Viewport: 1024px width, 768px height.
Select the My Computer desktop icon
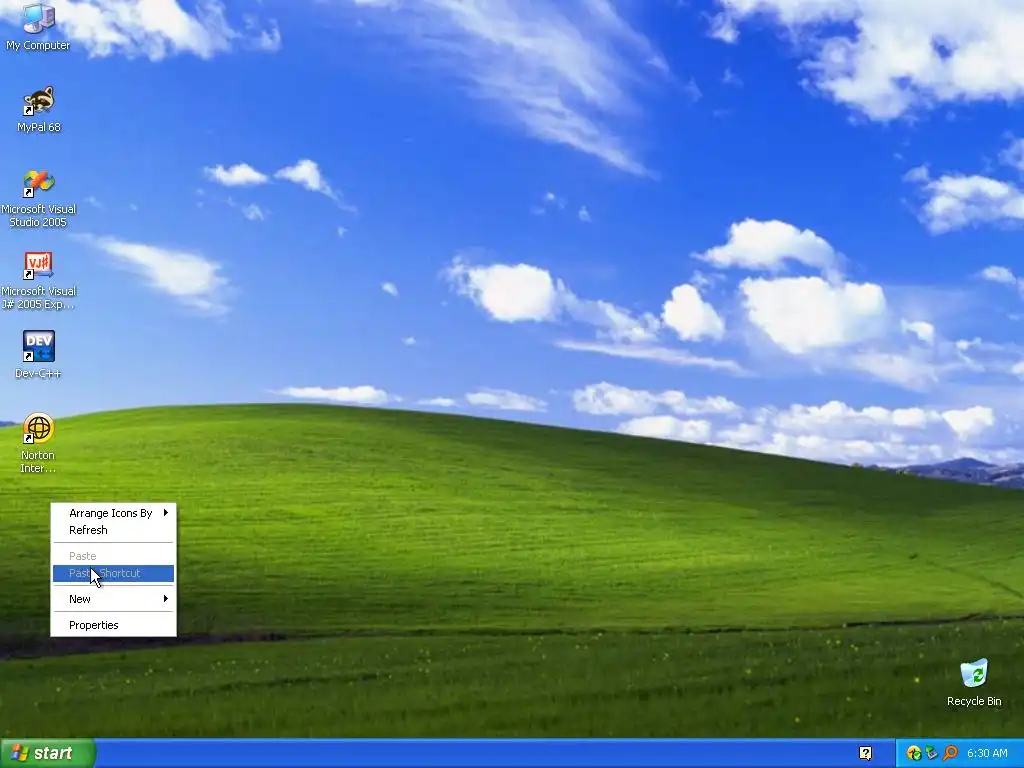click(38, 26)
